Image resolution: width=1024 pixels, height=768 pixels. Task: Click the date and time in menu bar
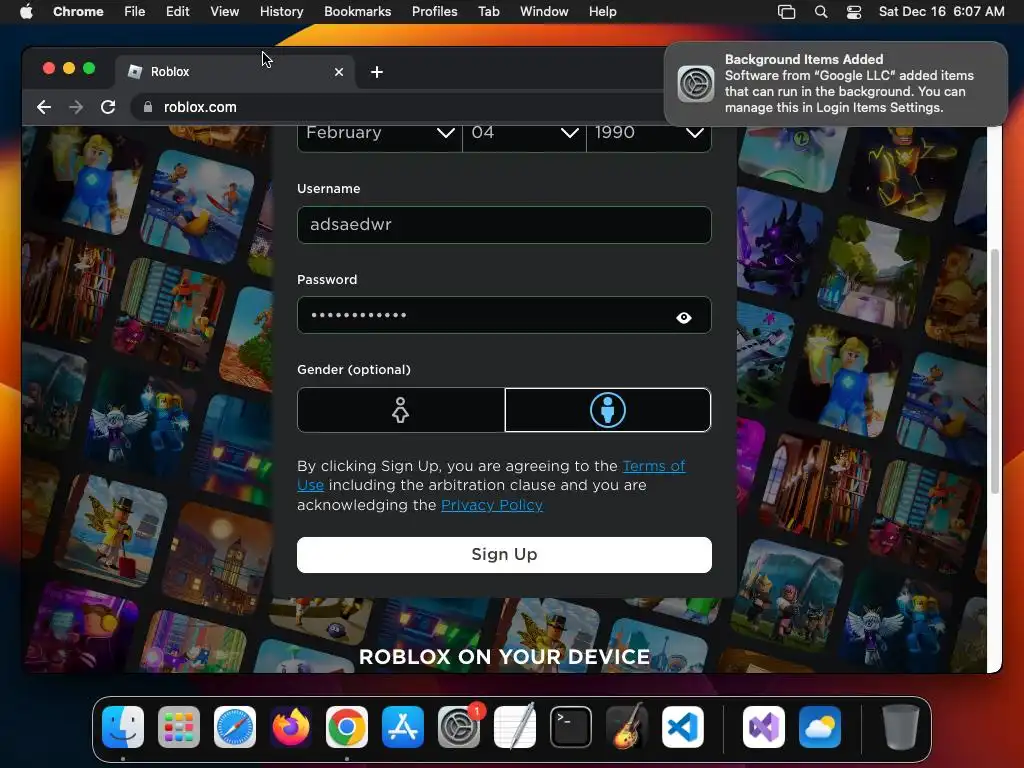click(x=941, y=12)
